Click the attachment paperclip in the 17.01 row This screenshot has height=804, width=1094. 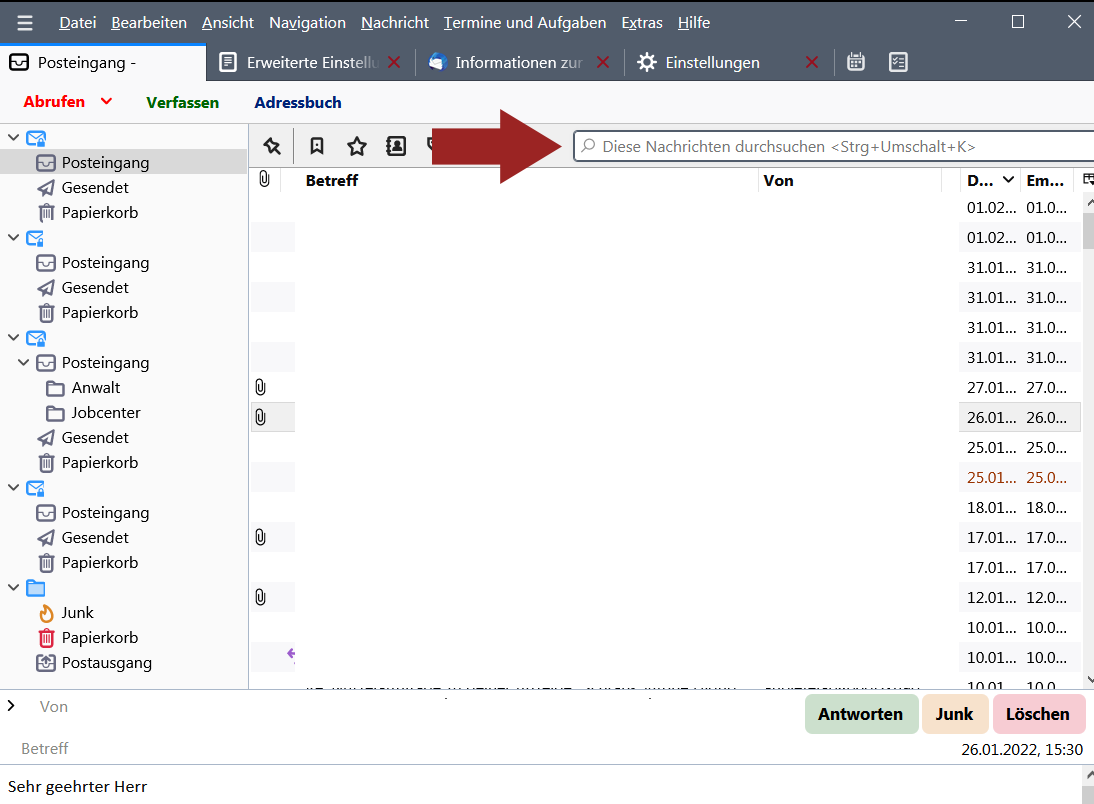(260, 537)
